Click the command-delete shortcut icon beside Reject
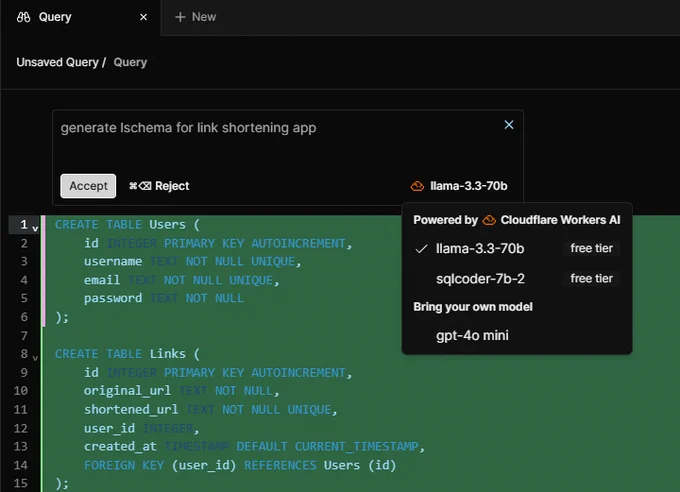680x492 pixels. (140, 186)
